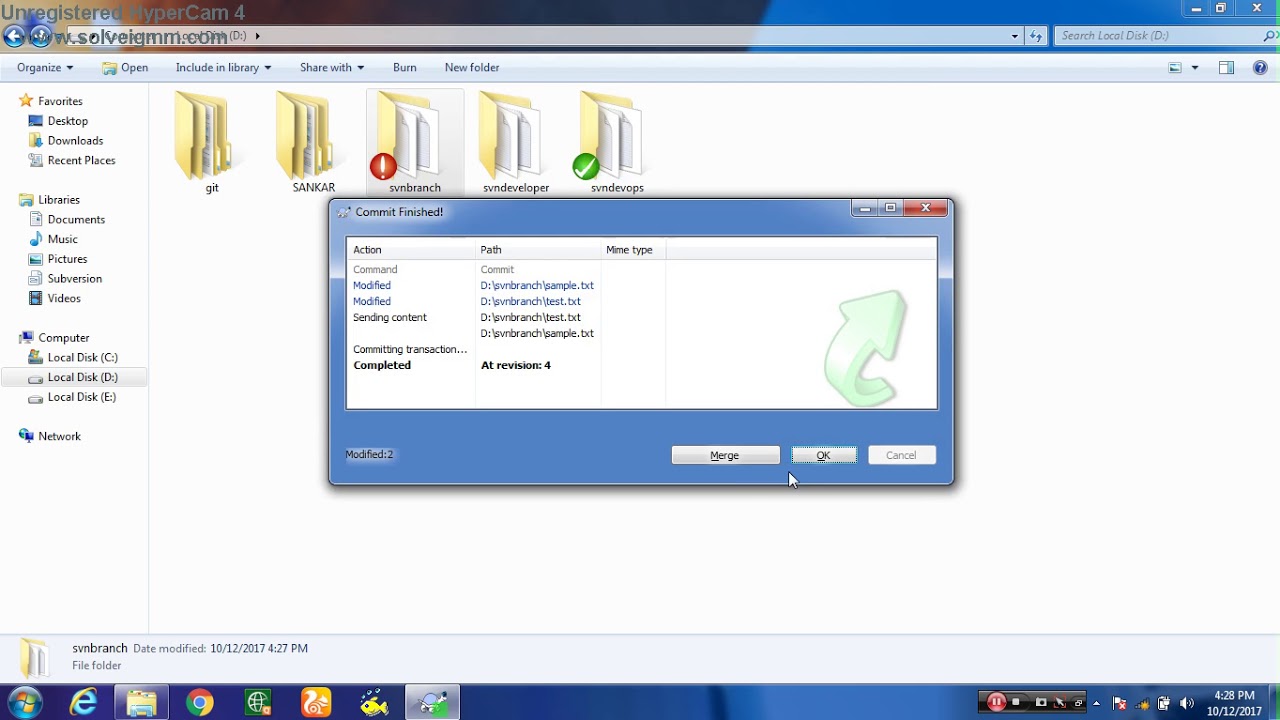The height and width of the screenshot is (720, 1280).
Task: Open the Subversion library
Action: (x=75, y=279)
